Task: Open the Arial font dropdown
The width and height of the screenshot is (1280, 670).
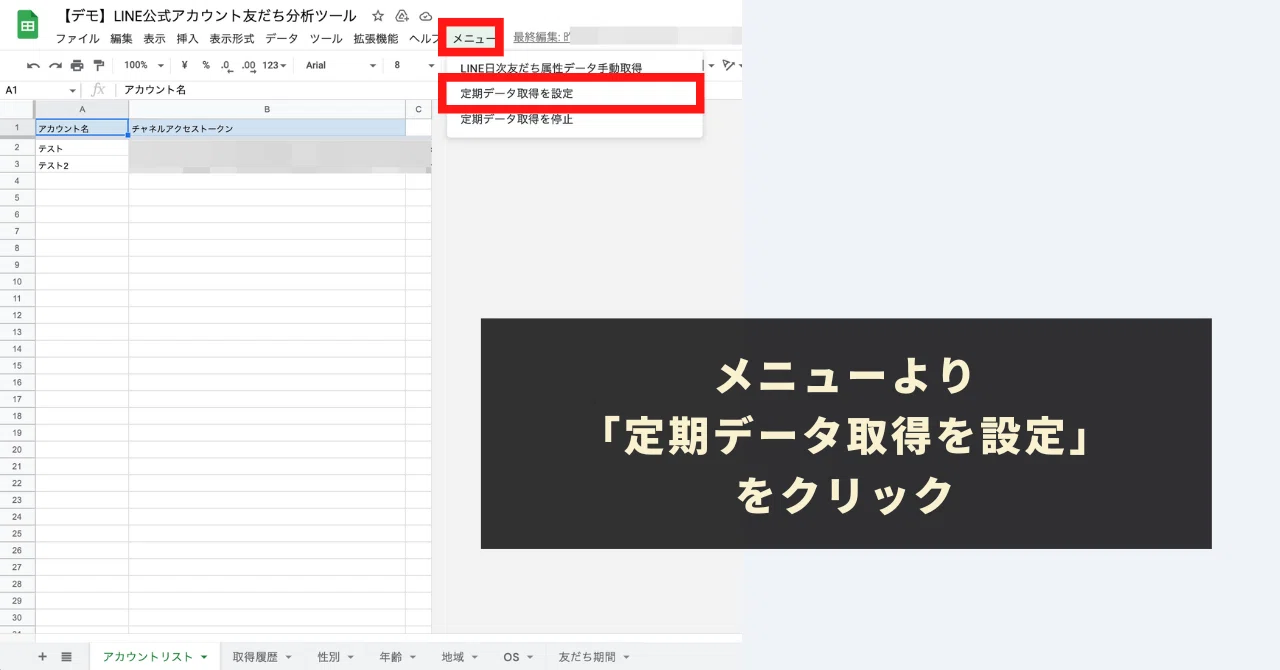Action: [x=340, y=65]
